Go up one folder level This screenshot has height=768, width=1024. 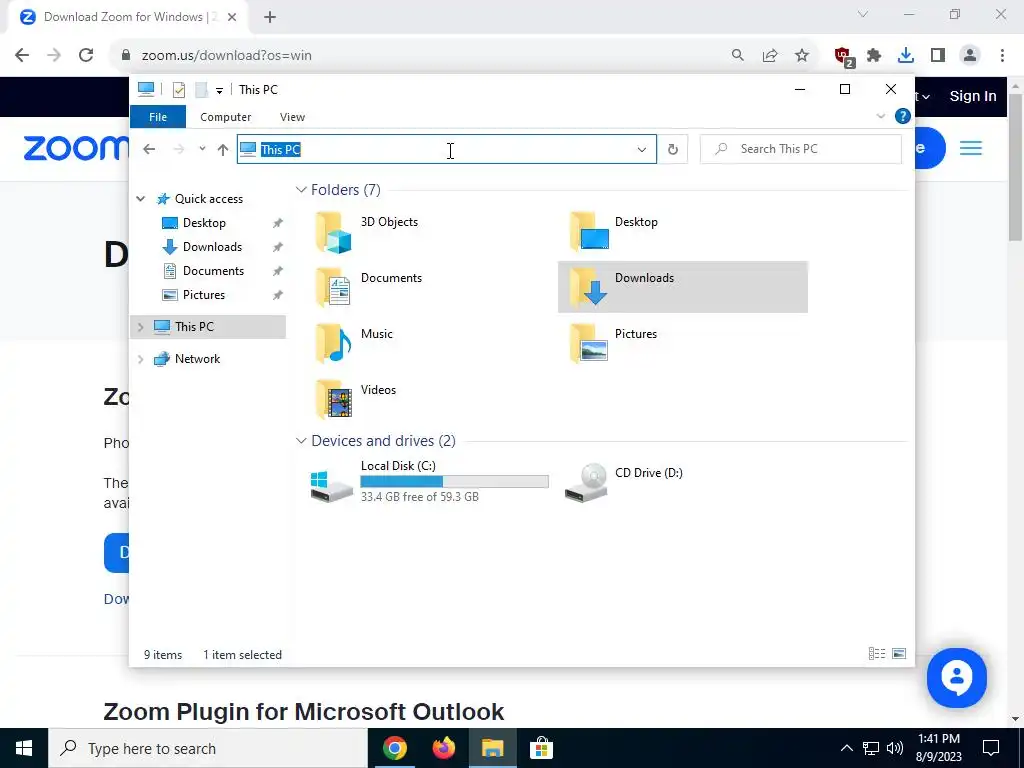(x=223, y=150)
